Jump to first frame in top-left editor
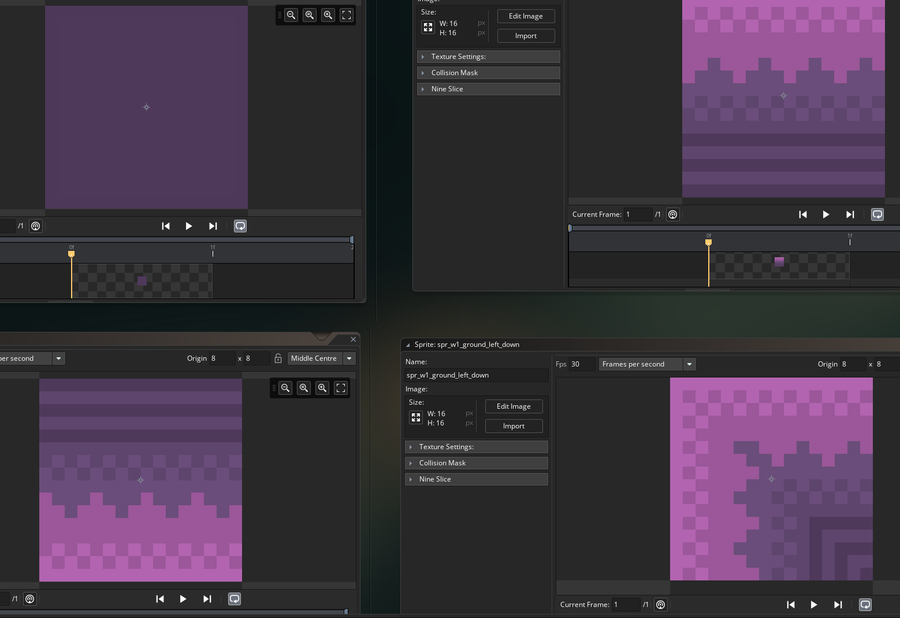This screenshot has width=900, height=618. tap(165, 226)
